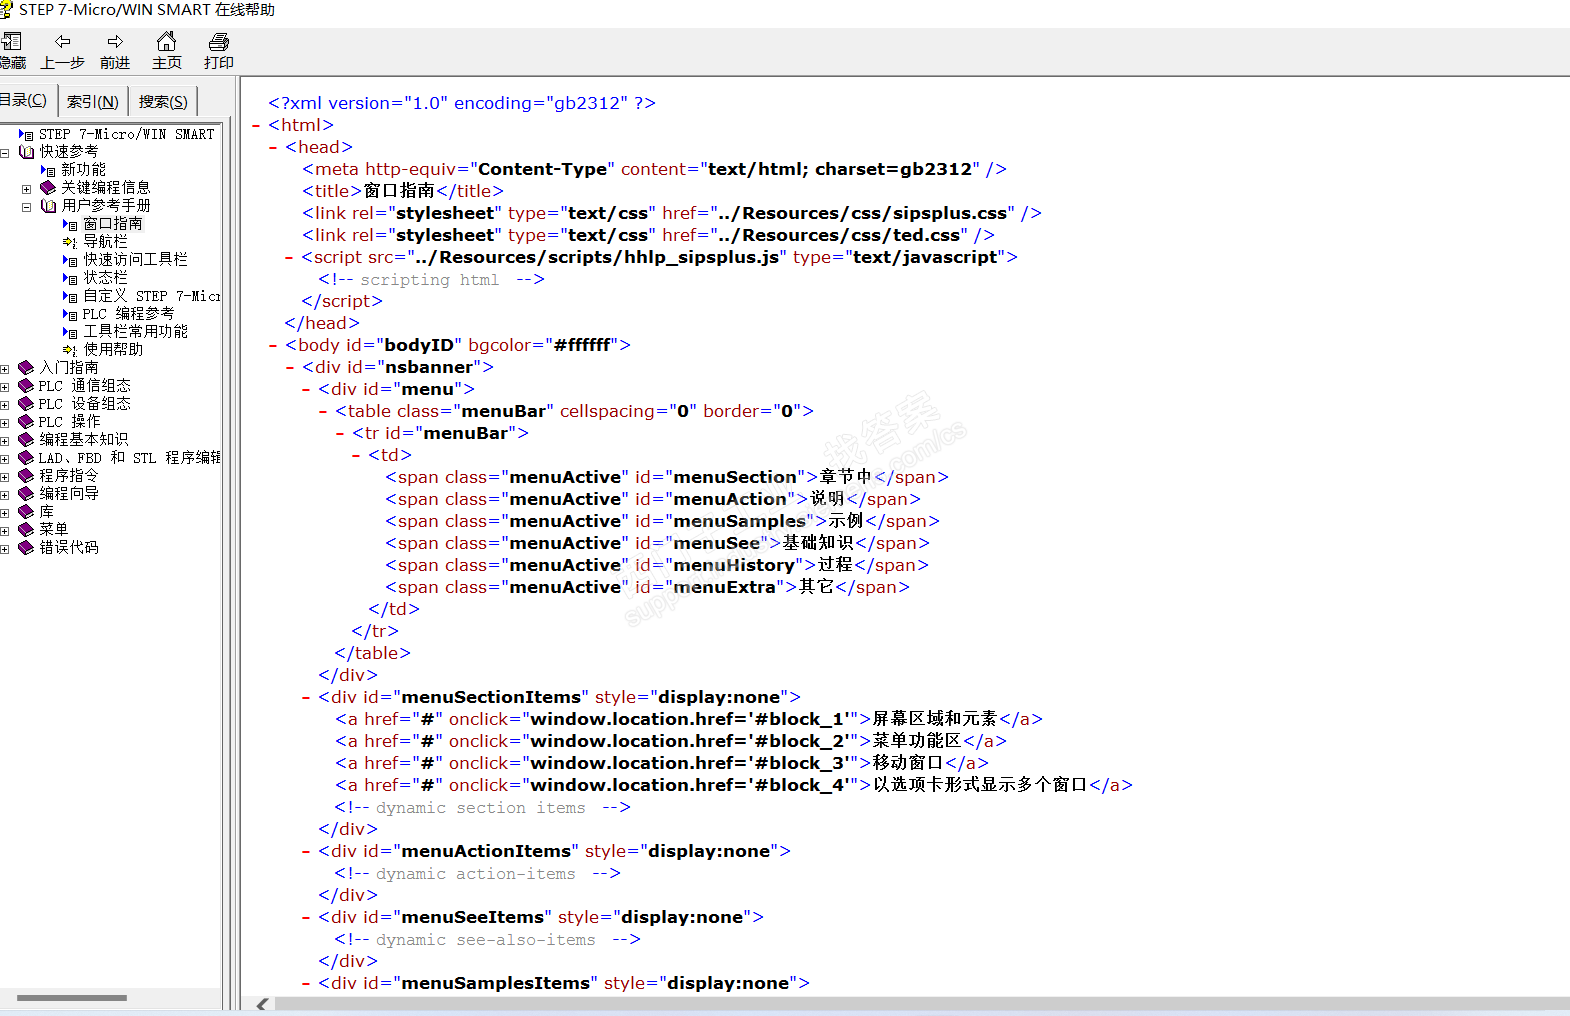This screenshot has width=1570, height=1016.
Task: Click the open book icon for 用户参考手册
Action: tap(48, 206)
